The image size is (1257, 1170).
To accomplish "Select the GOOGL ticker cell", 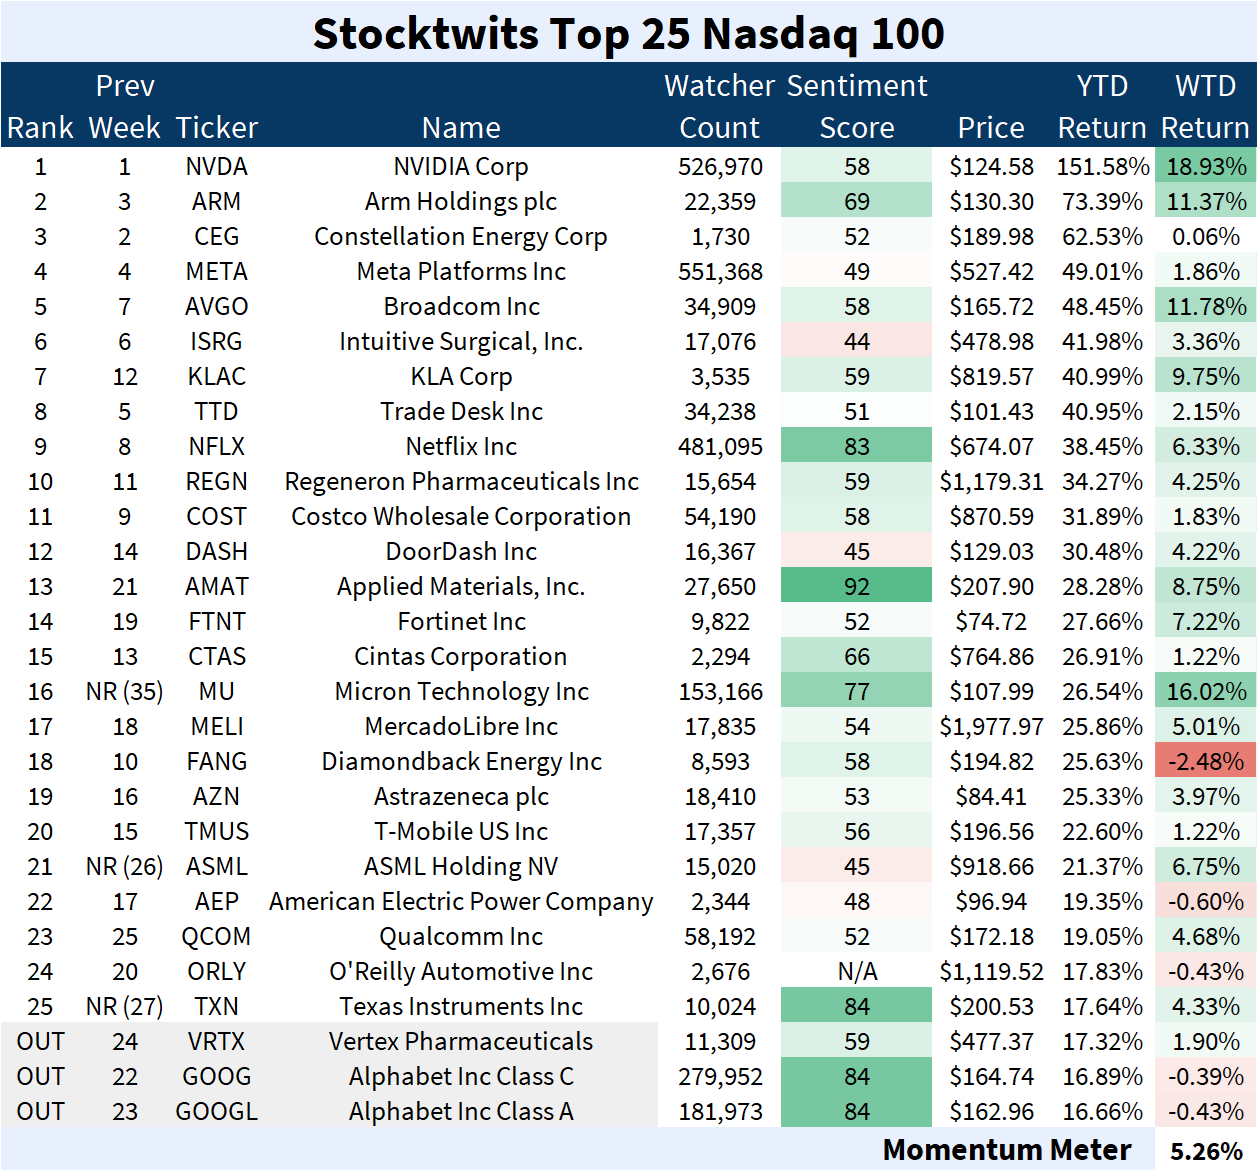I will tap(216, 1112).
